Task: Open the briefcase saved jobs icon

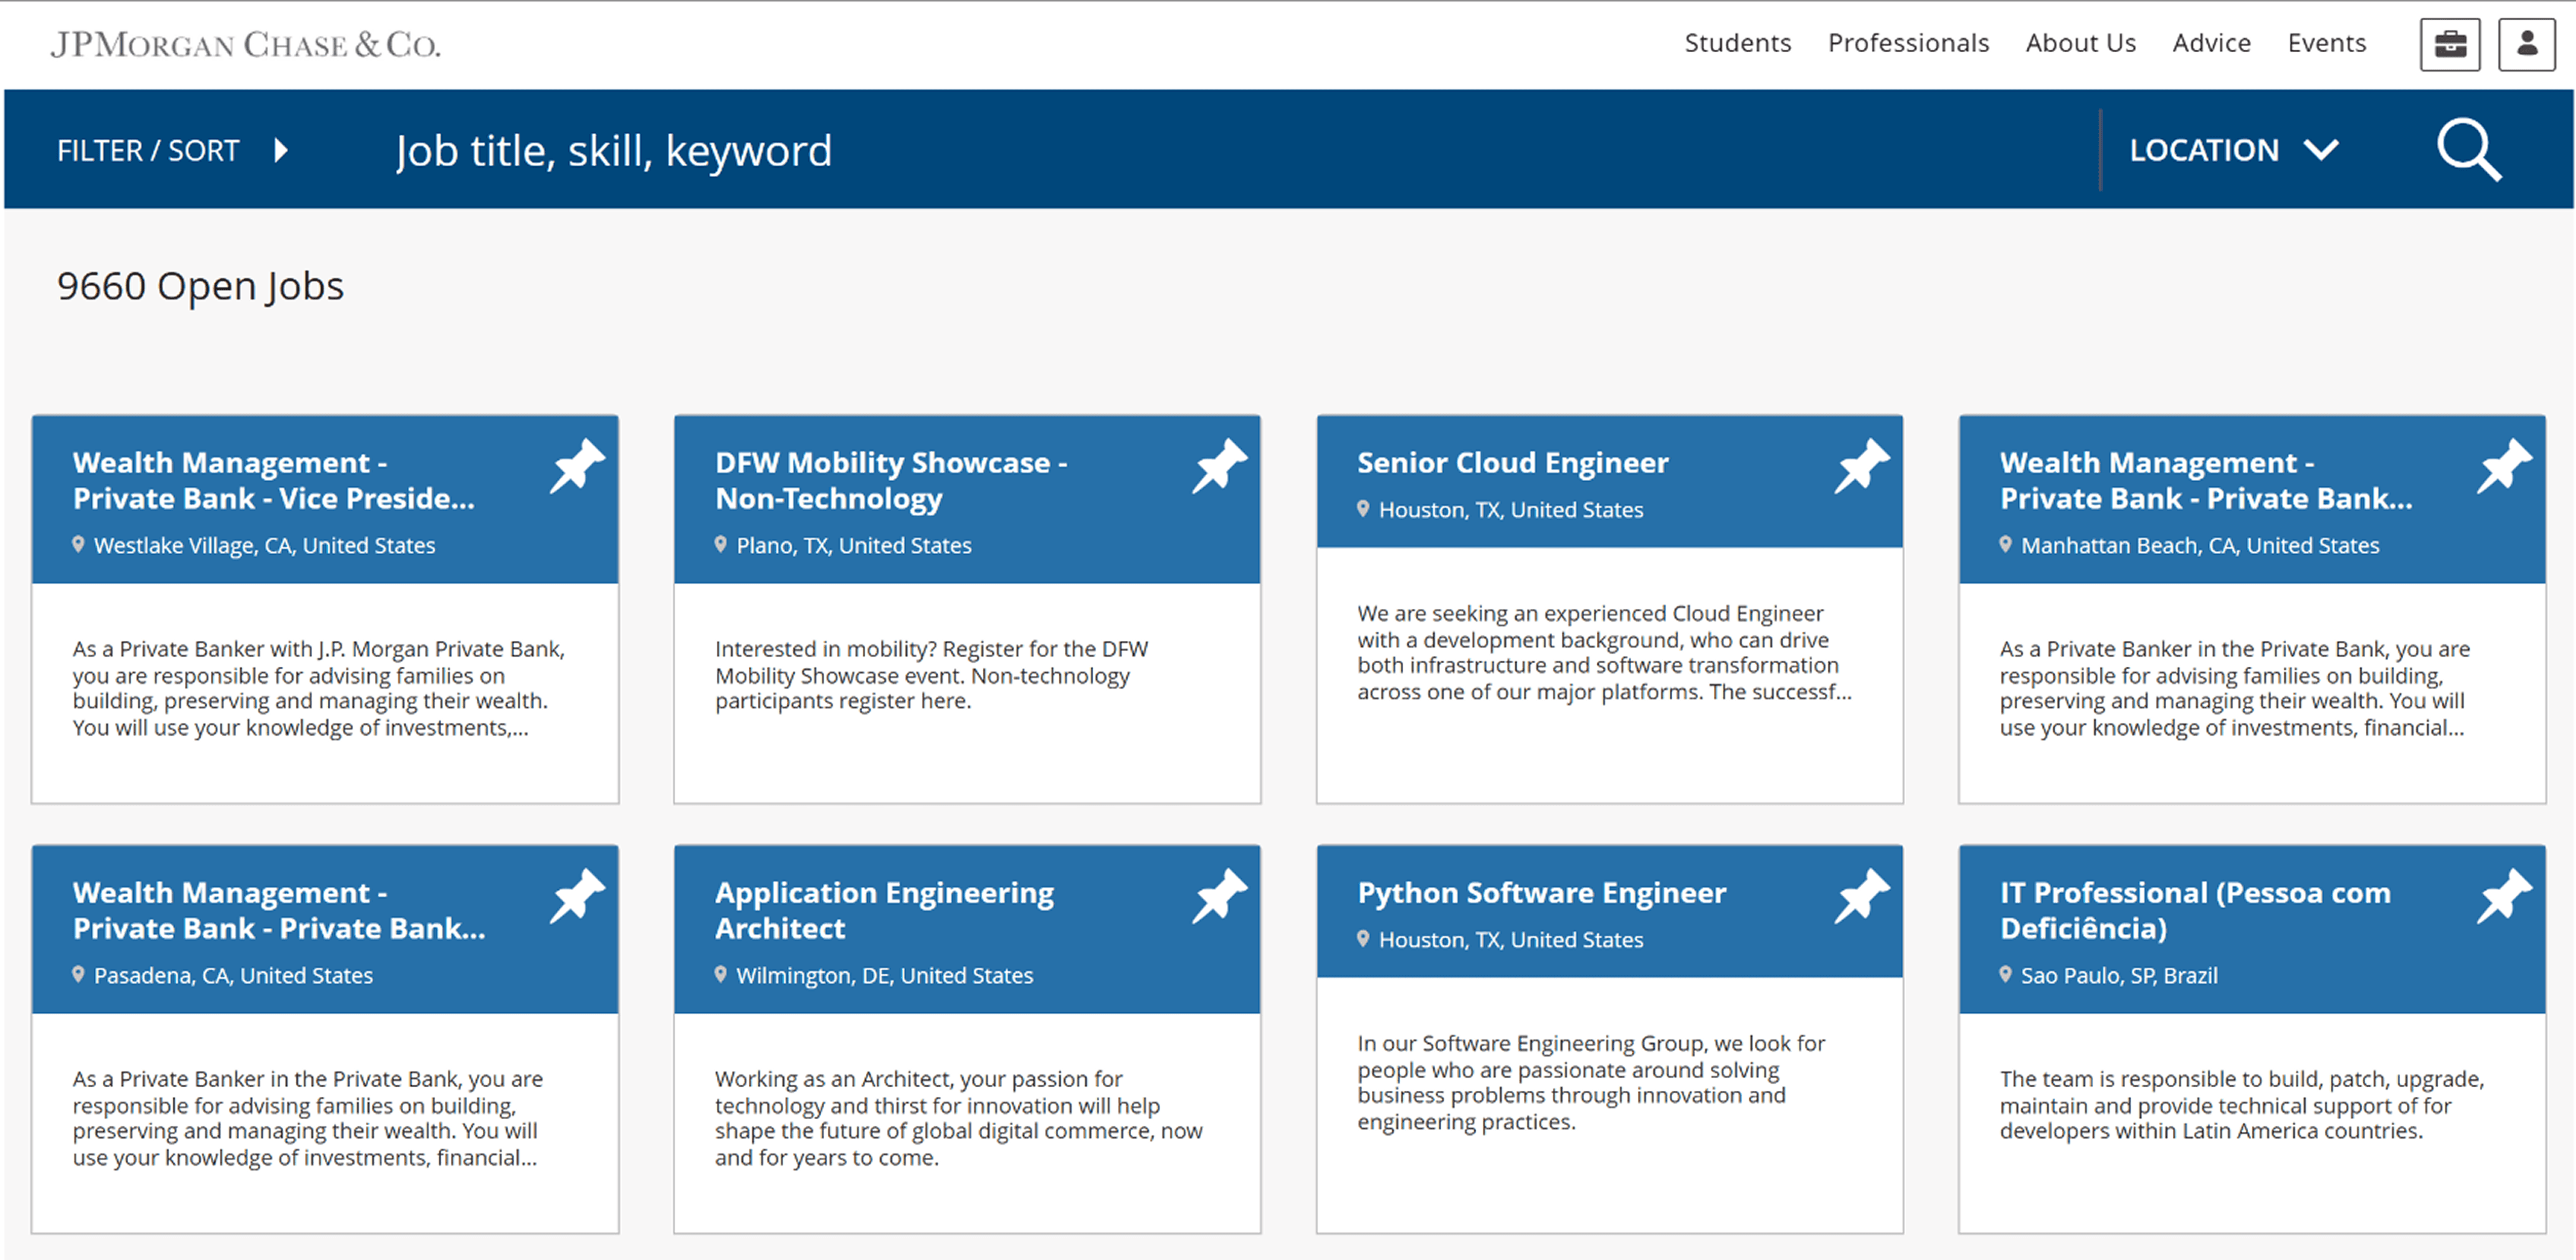Action: click(x=2449, y=45)
